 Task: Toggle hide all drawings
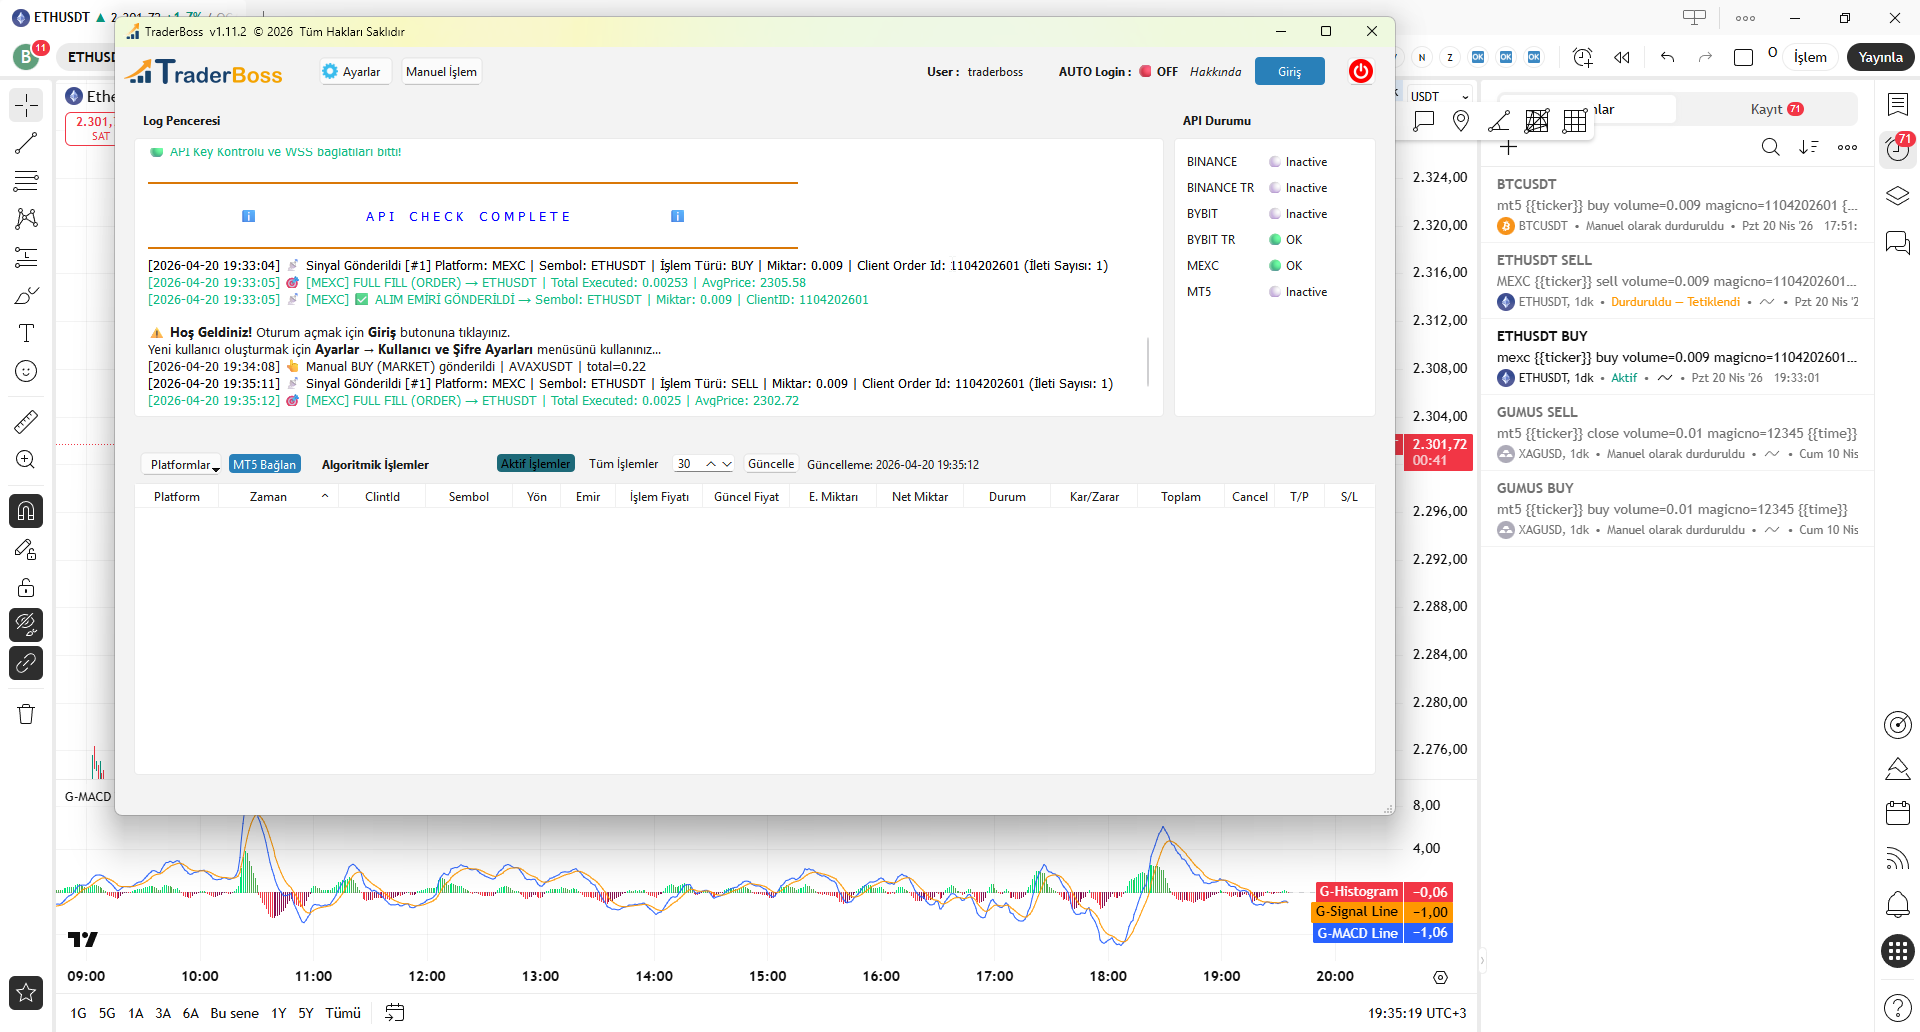(x=26, y=625)
